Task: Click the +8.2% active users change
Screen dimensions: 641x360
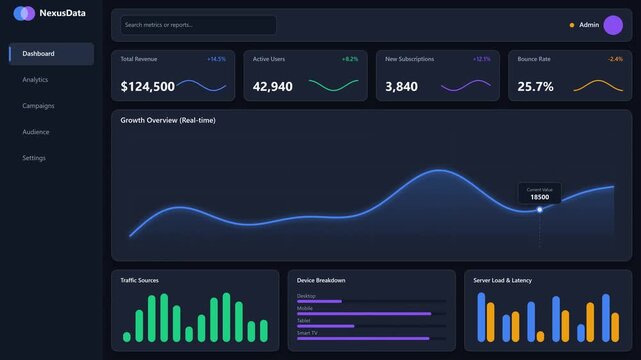Action: pos(350,59)
